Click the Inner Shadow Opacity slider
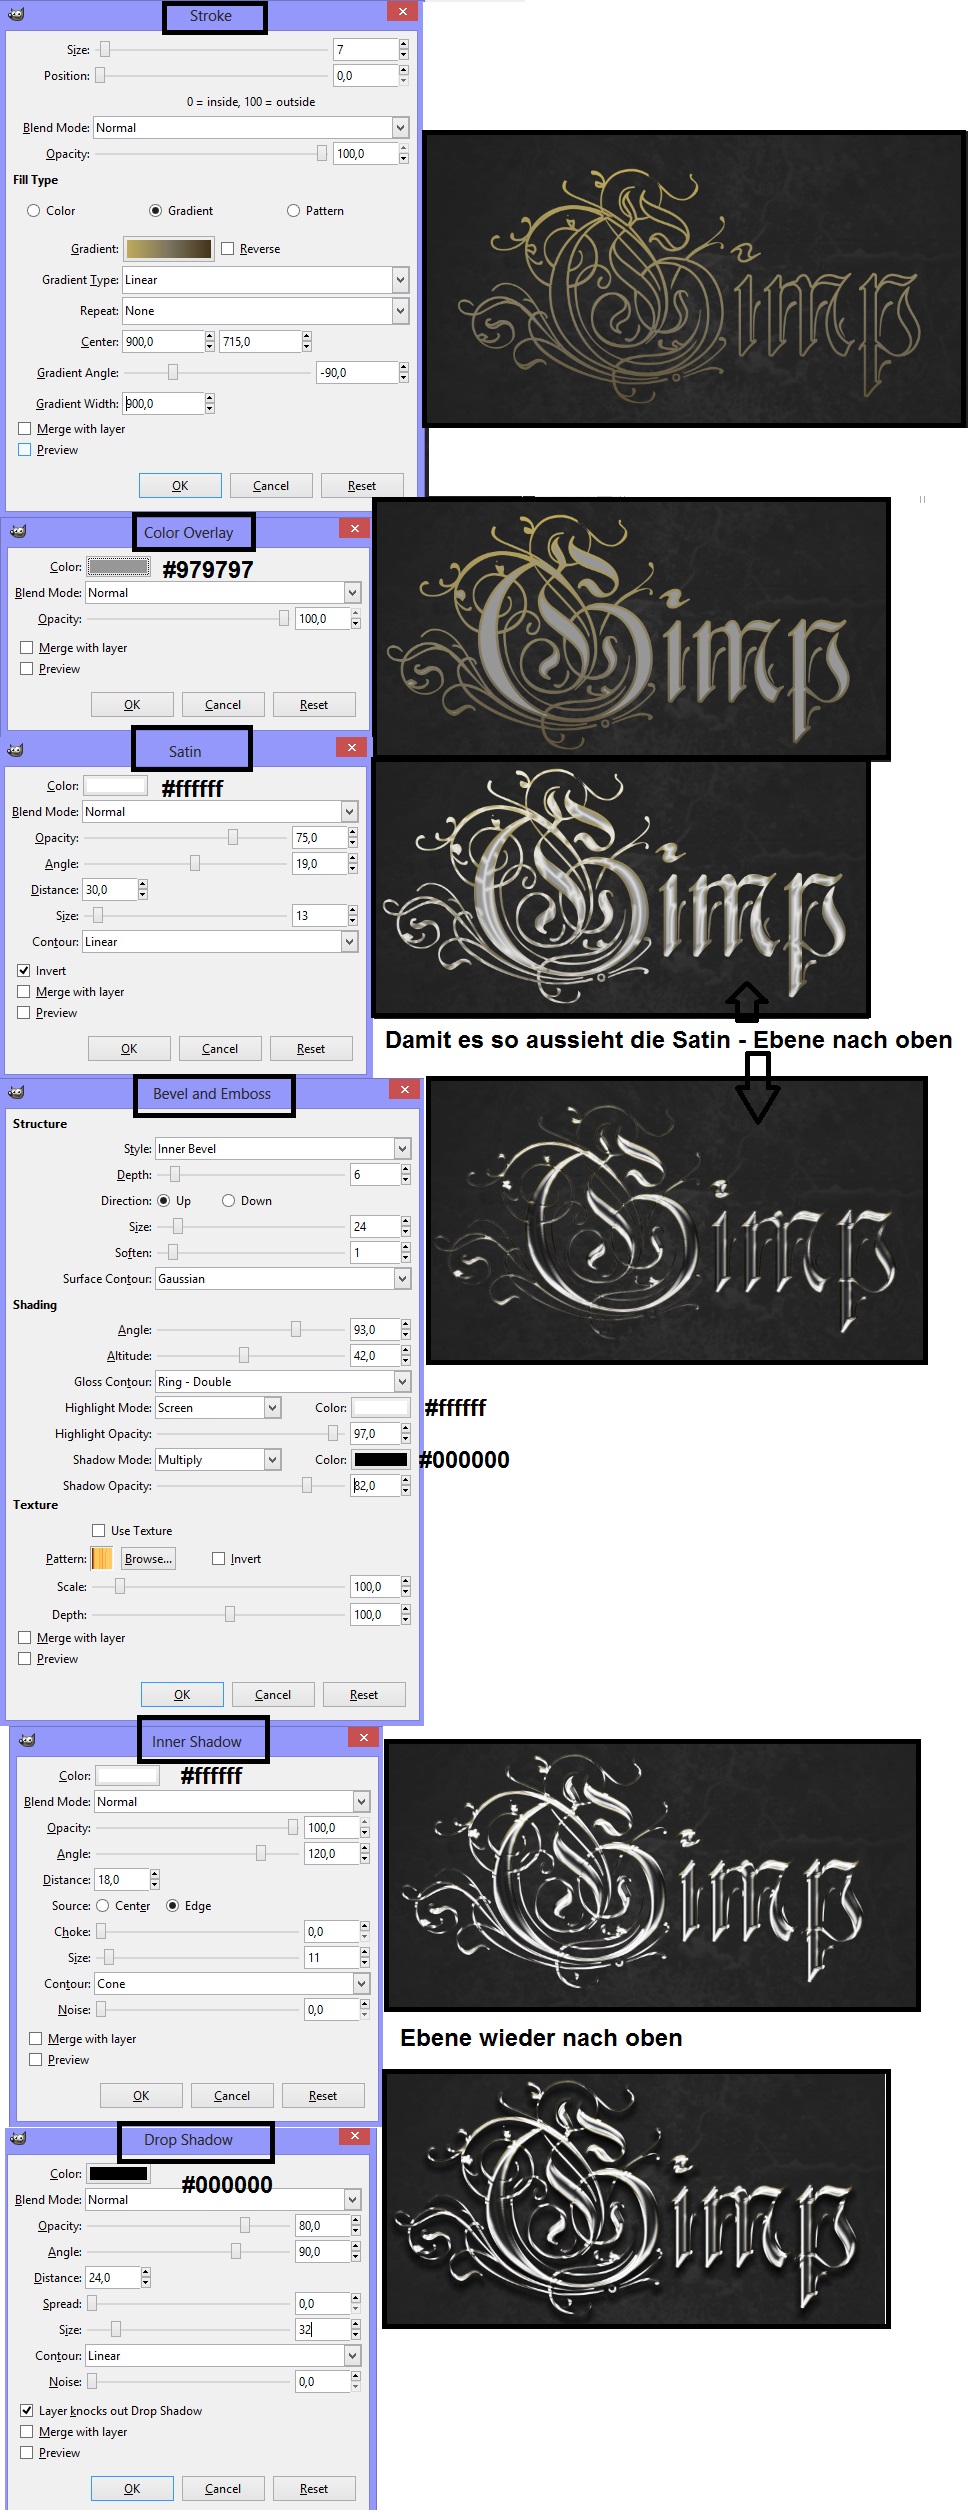Viewport: 968px width, 2510px height. coord(197,1828)
